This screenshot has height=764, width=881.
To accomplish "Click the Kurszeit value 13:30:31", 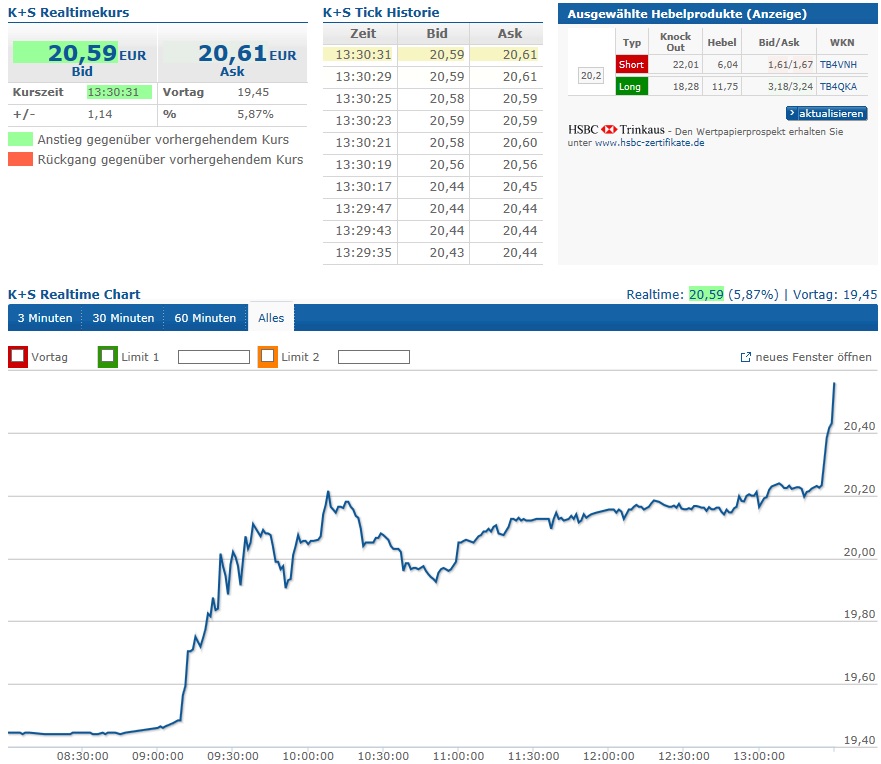I will click(x=113, y=92).
